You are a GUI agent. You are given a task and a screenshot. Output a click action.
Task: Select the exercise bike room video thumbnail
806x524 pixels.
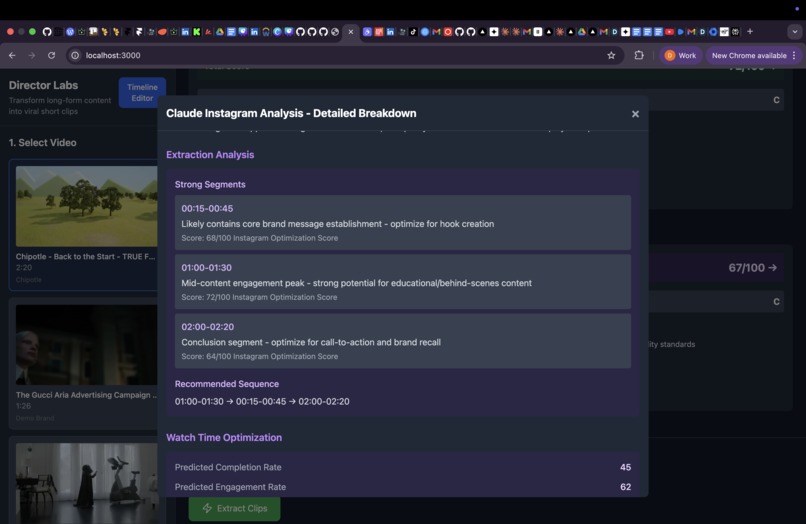[x=86, y=483]
